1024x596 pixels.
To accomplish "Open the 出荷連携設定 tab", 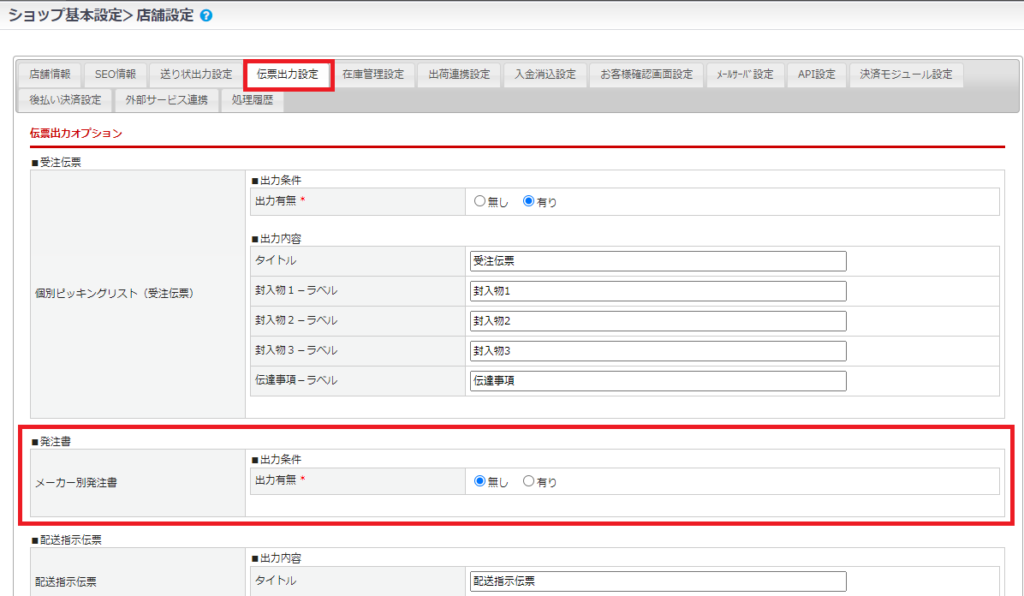I will coord(459,75).
